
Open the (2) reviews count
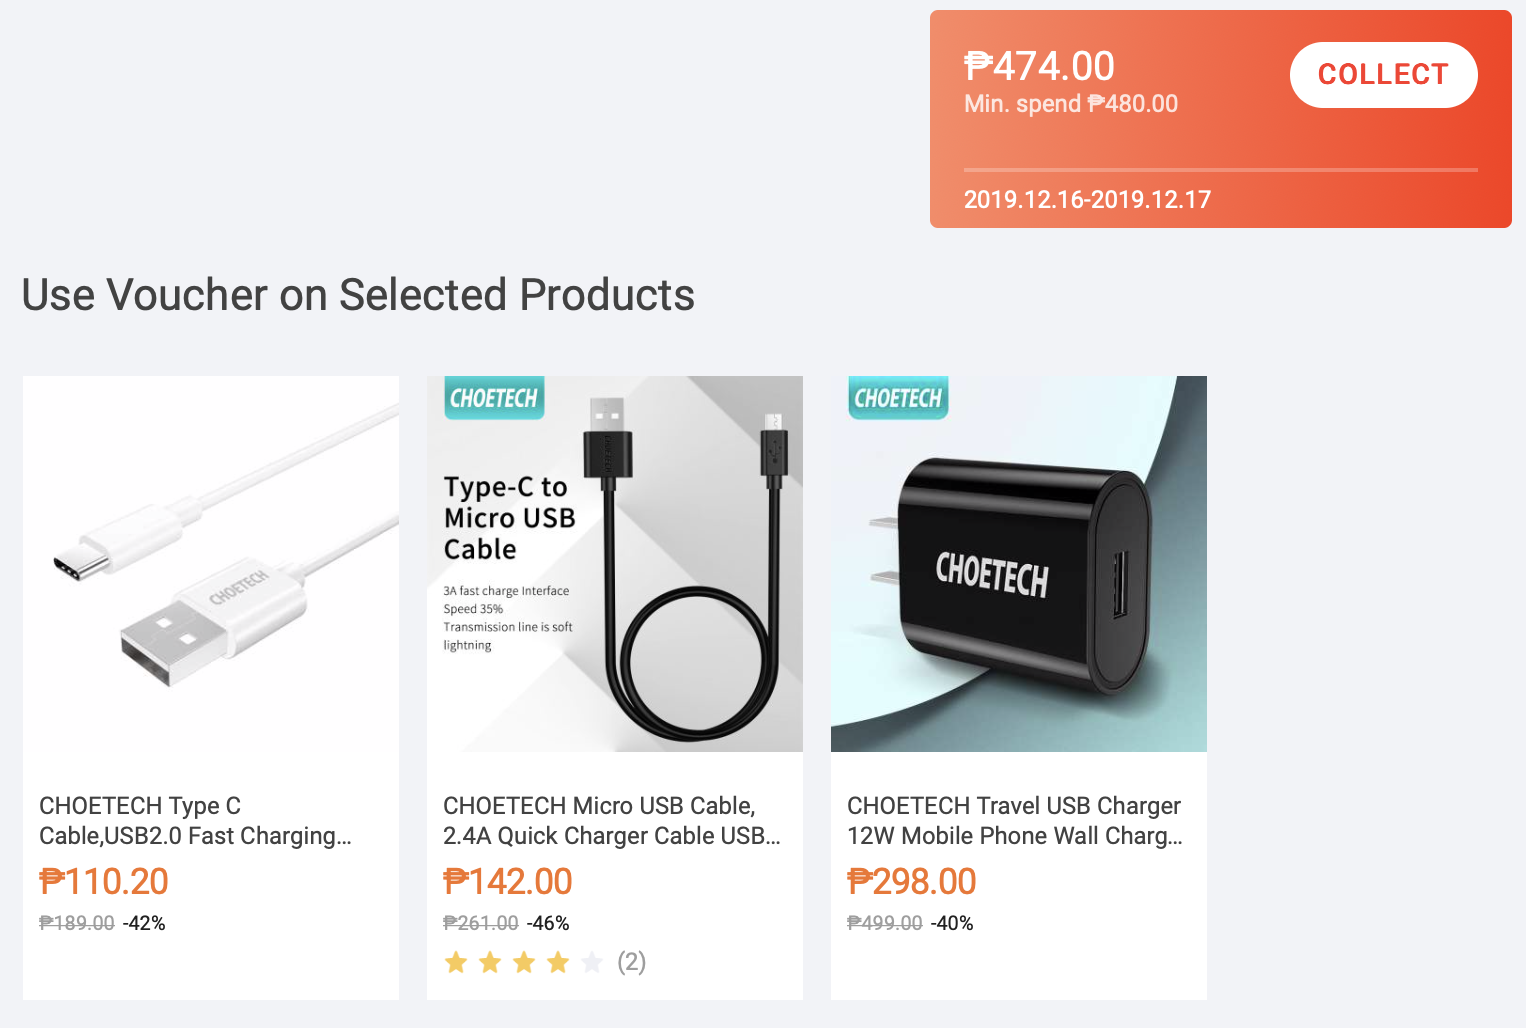point(631,962)
